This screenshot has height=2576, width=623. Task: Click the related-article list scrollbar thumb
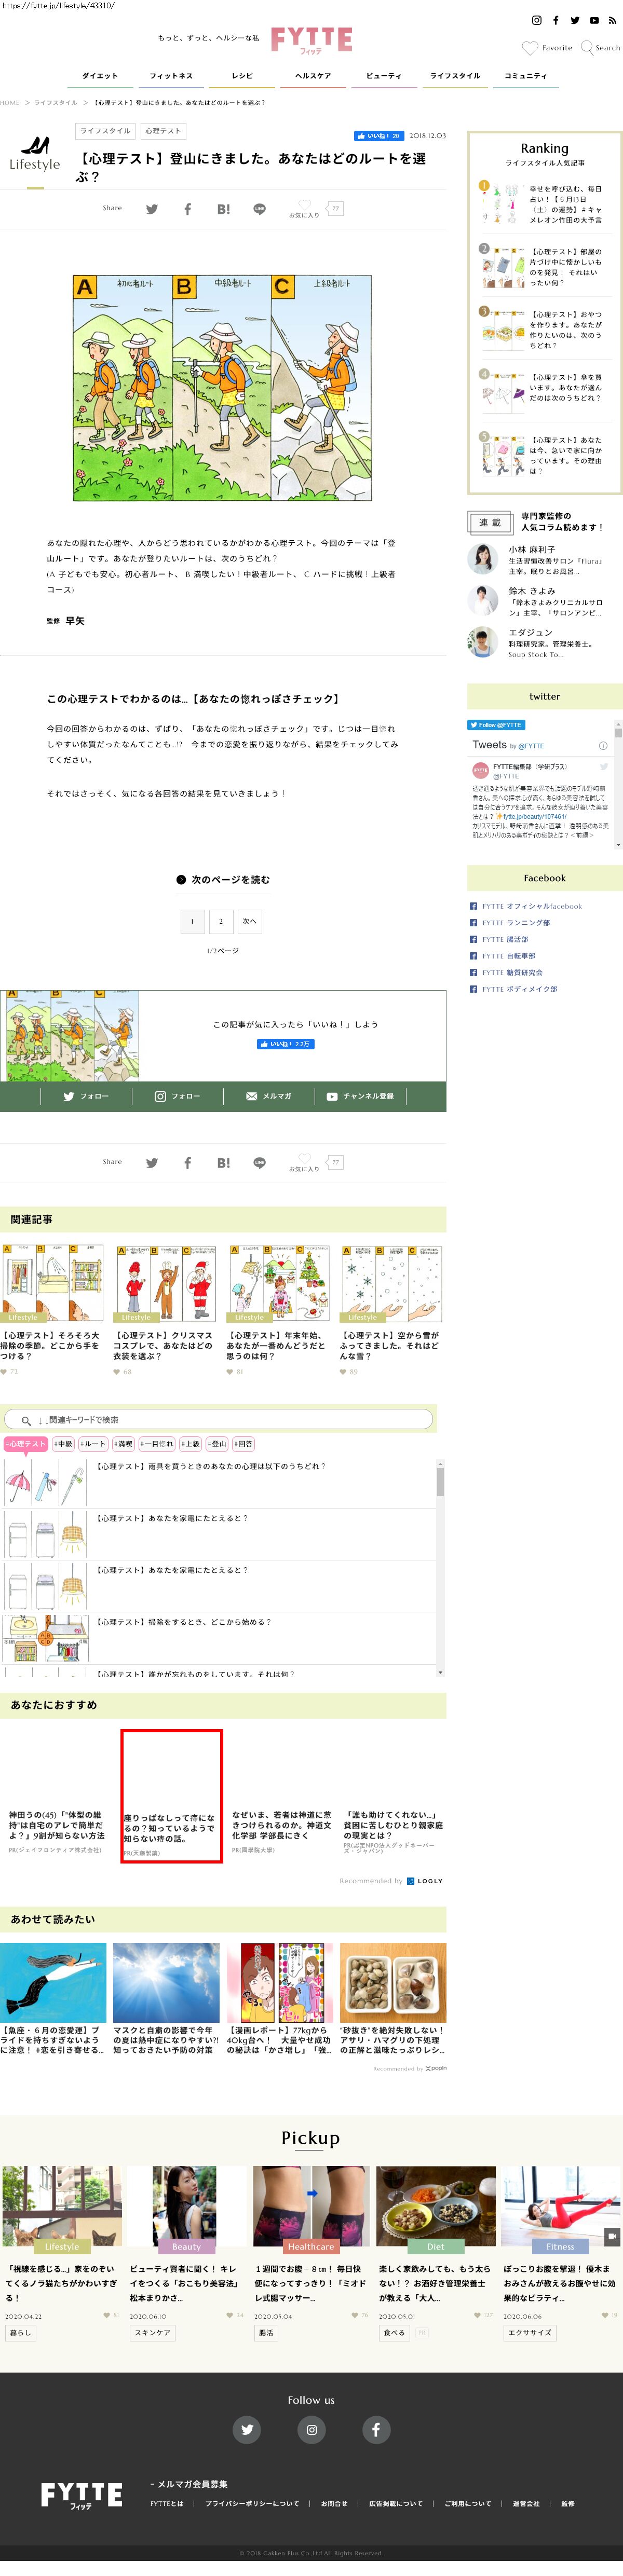coord(440,1482)
